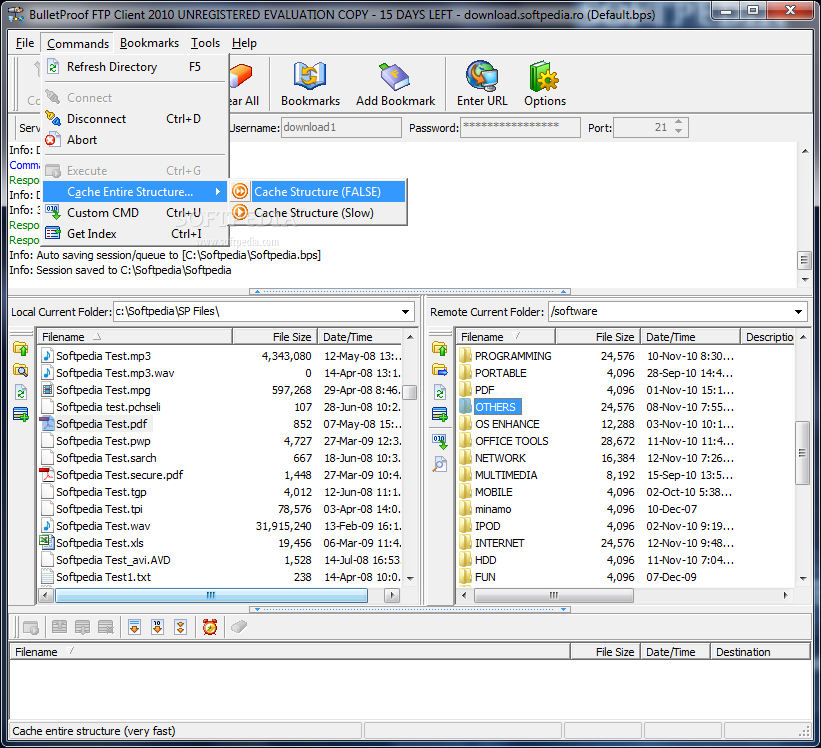Select Softpedia Test.pdf in local list
The height and width of the screenshot is (748, 821).
pos(102,424)
